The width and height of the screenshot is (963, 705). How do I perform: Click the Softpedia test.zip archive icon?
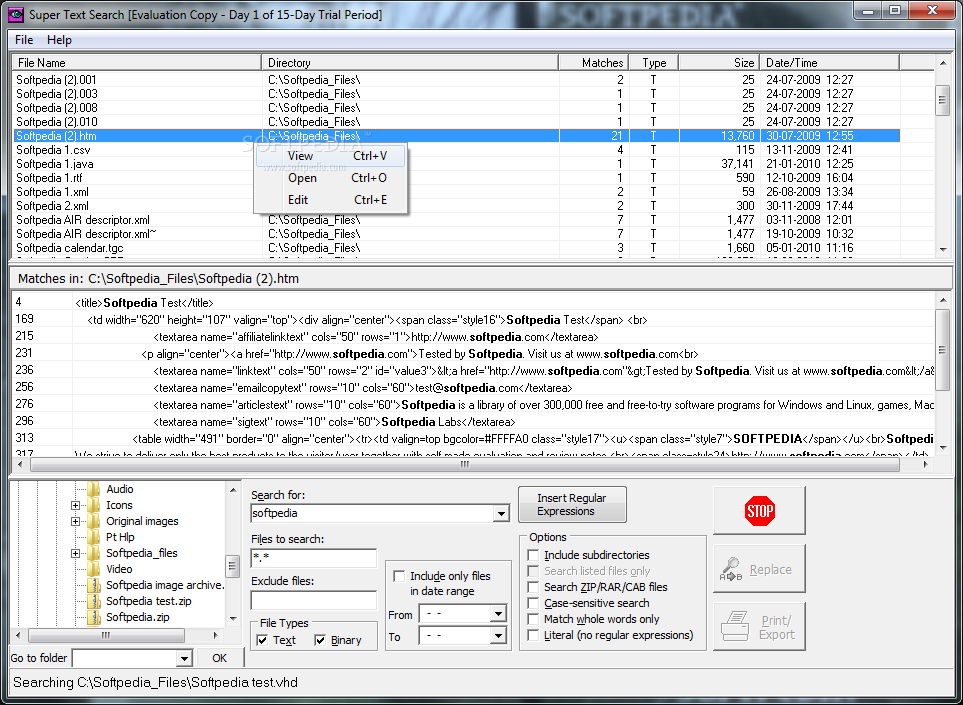tap(94, 601)
